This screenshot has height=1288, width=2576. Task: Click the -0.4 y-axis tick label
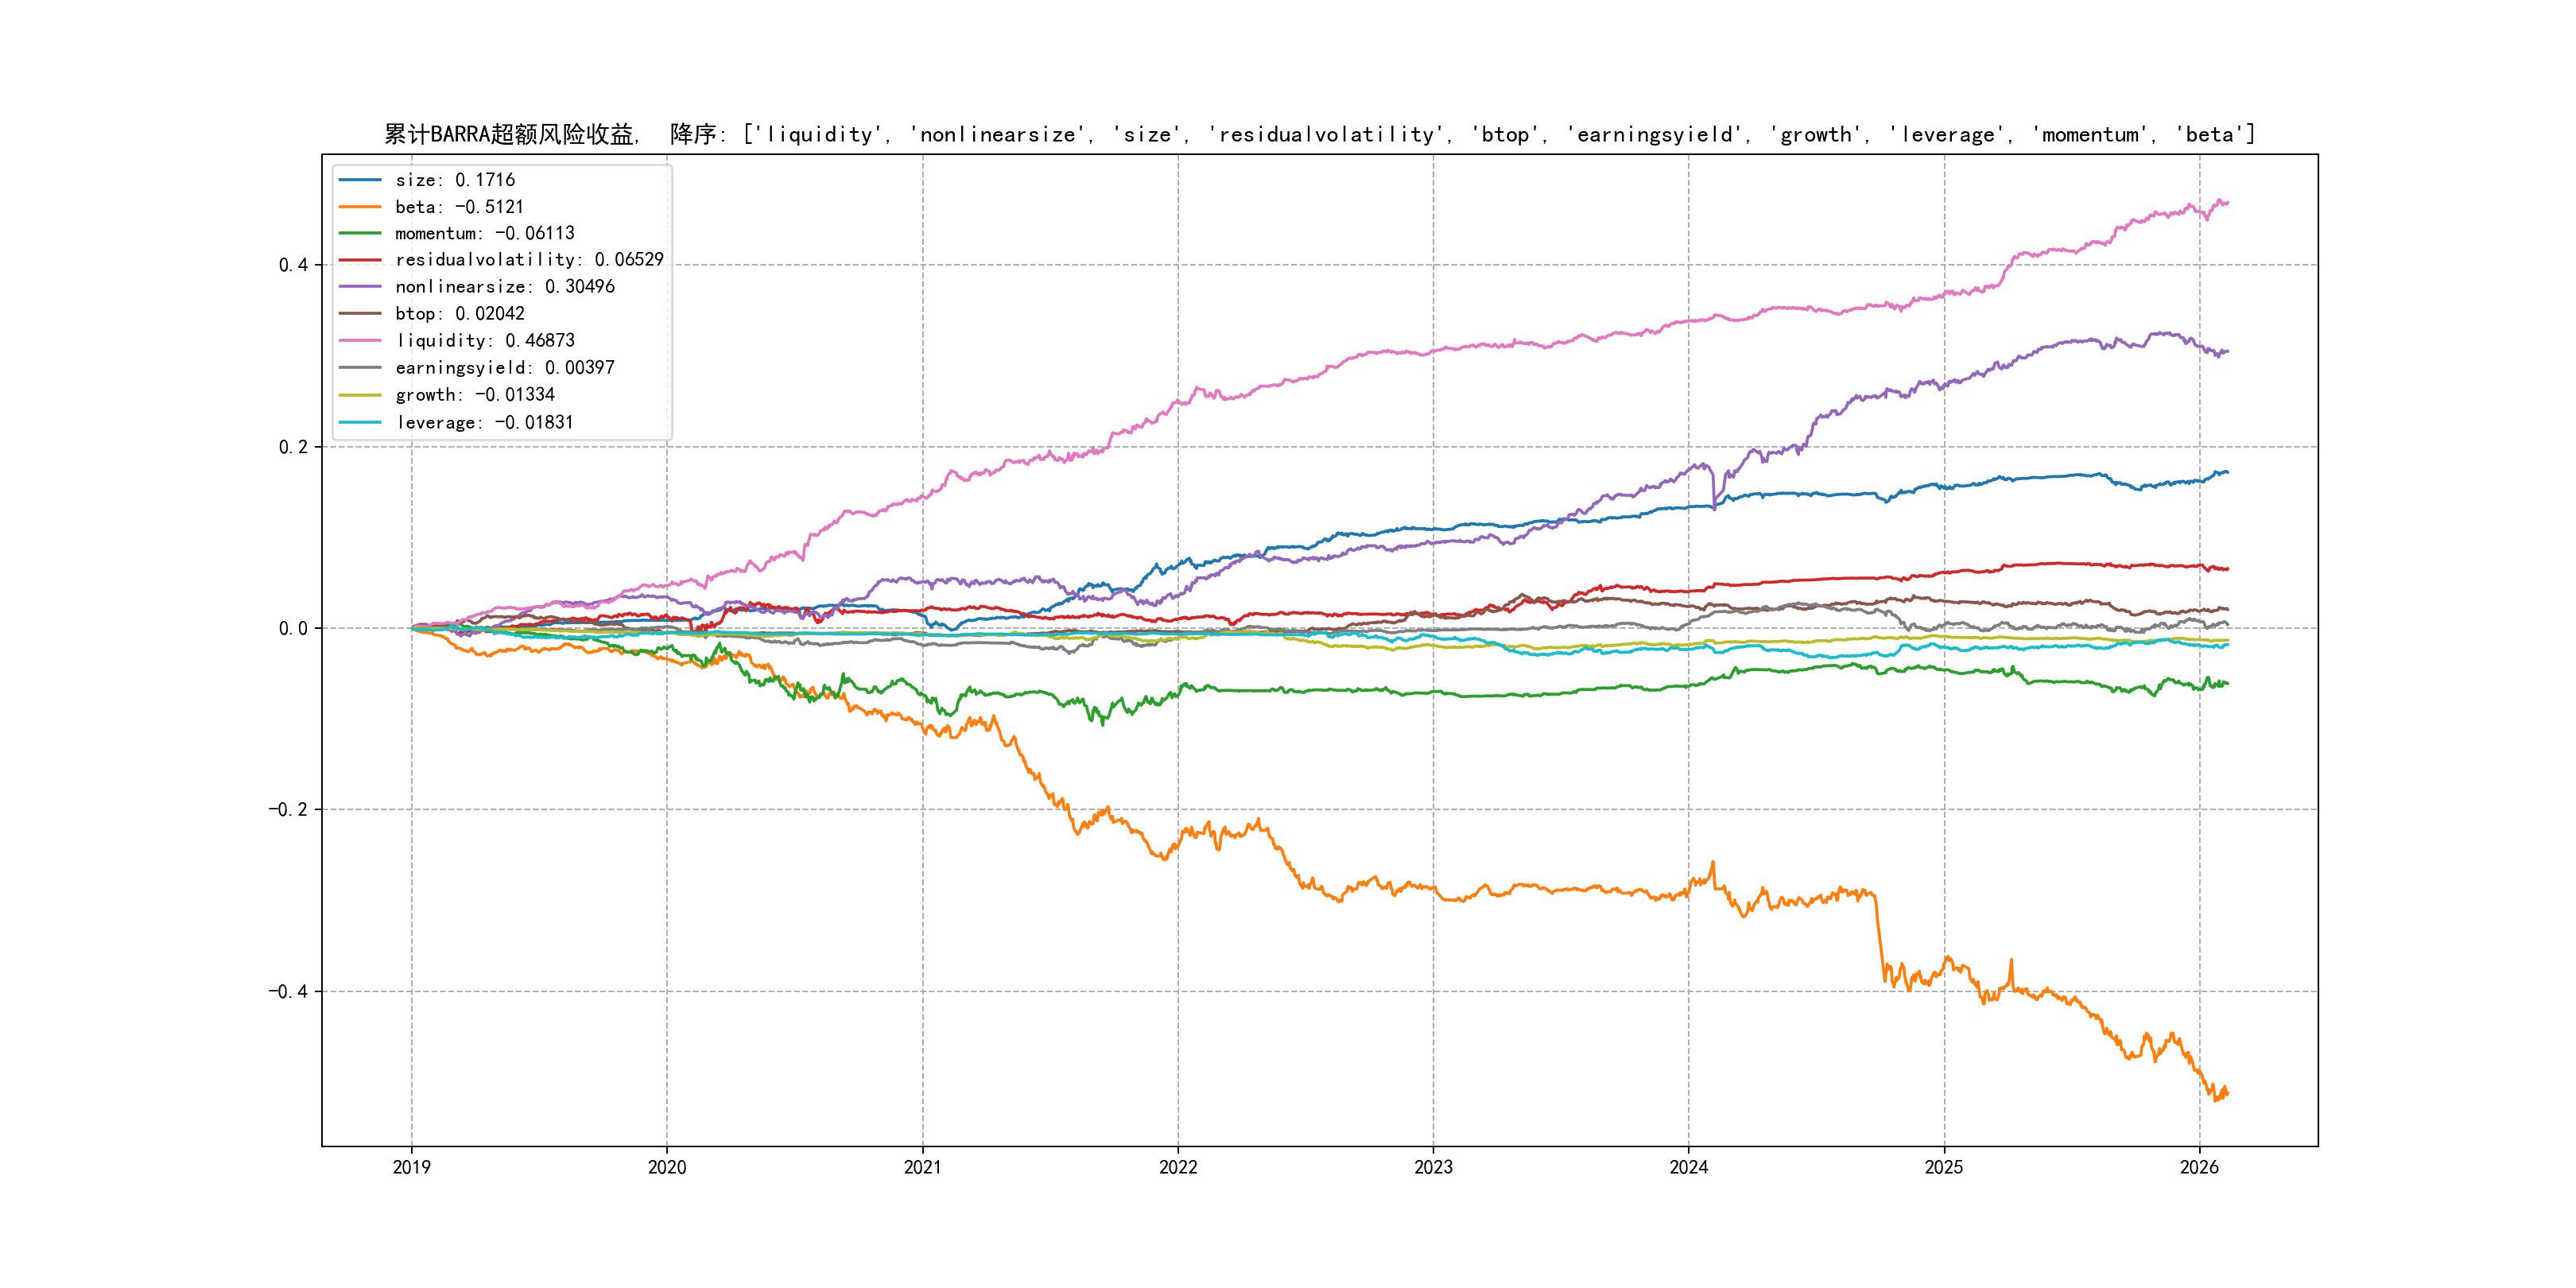[x=288, y=991]
